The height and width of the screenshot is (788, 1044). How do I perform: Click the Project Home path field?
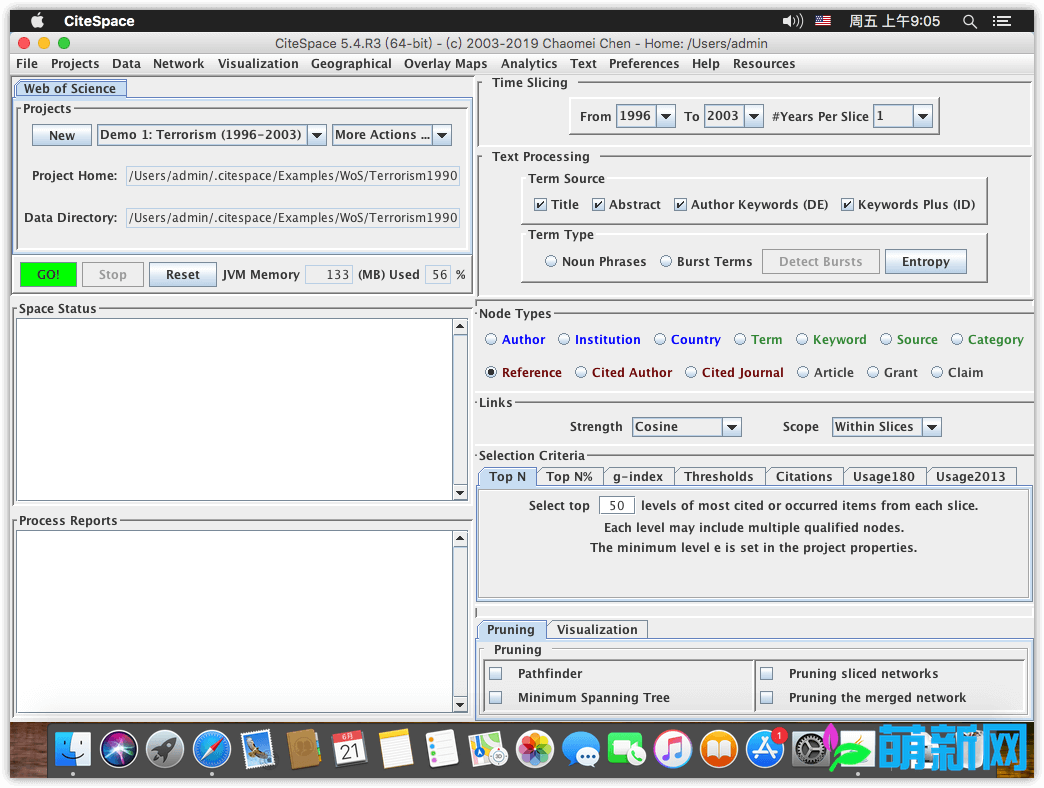coord(293,176)
